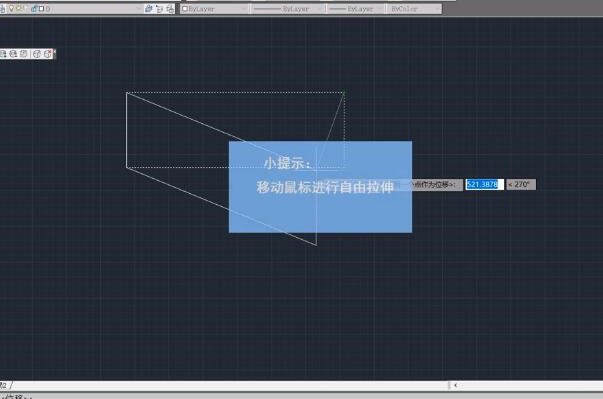603x399 pixels.
Task: Click the layer 0 color swatch
Action: pos(41,8)
